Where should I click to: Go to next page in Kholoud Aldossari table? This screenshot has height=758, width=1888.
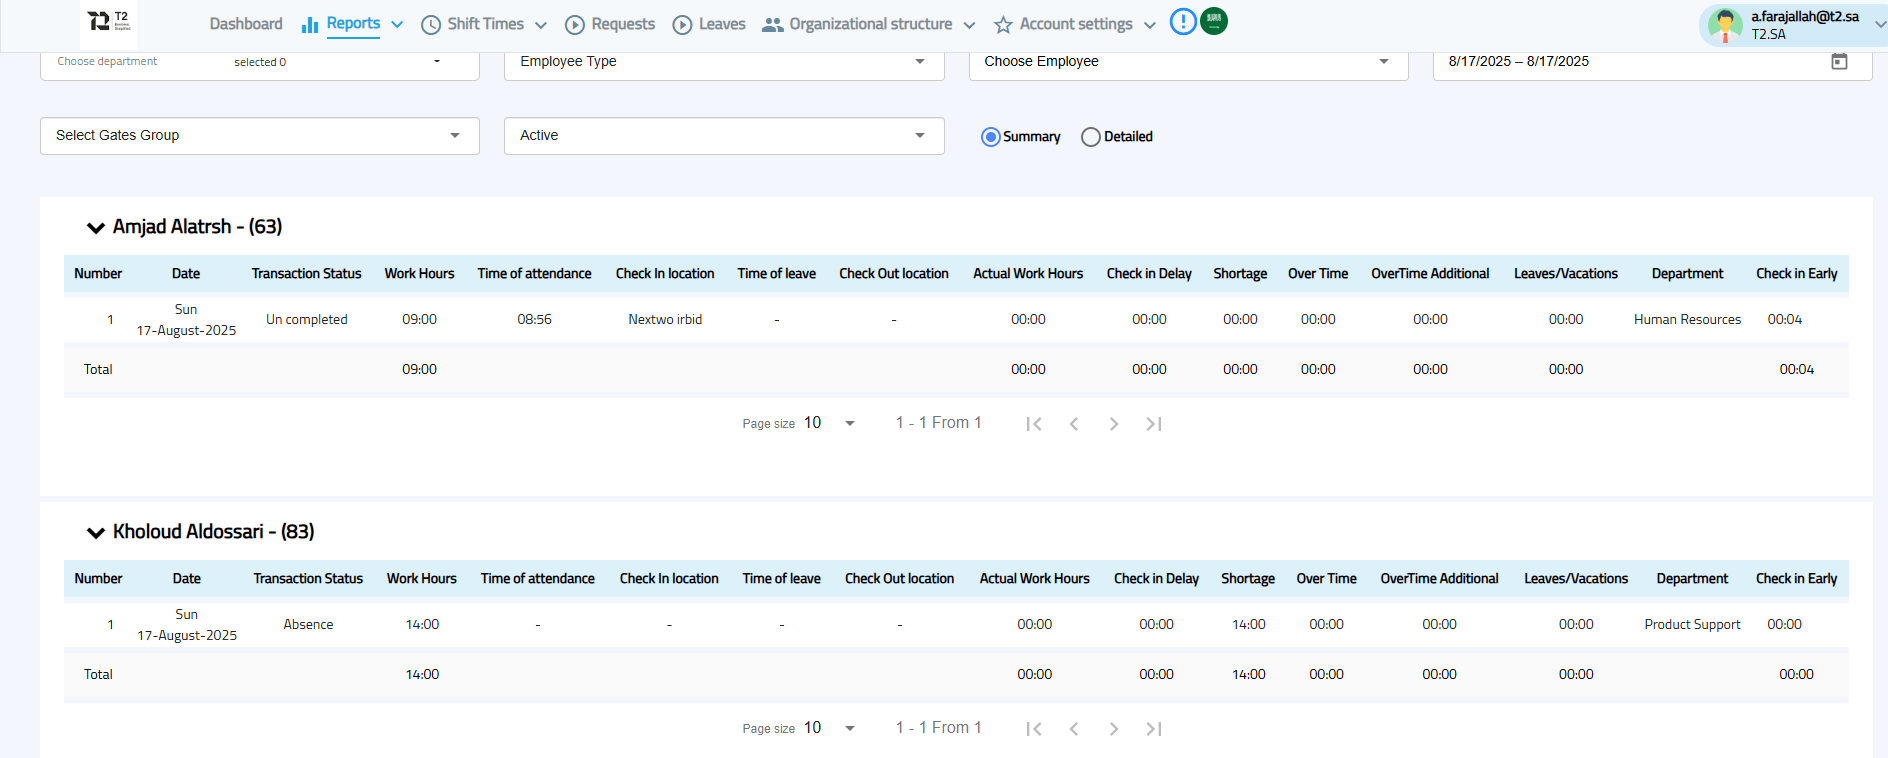(x=1114, y=729)
